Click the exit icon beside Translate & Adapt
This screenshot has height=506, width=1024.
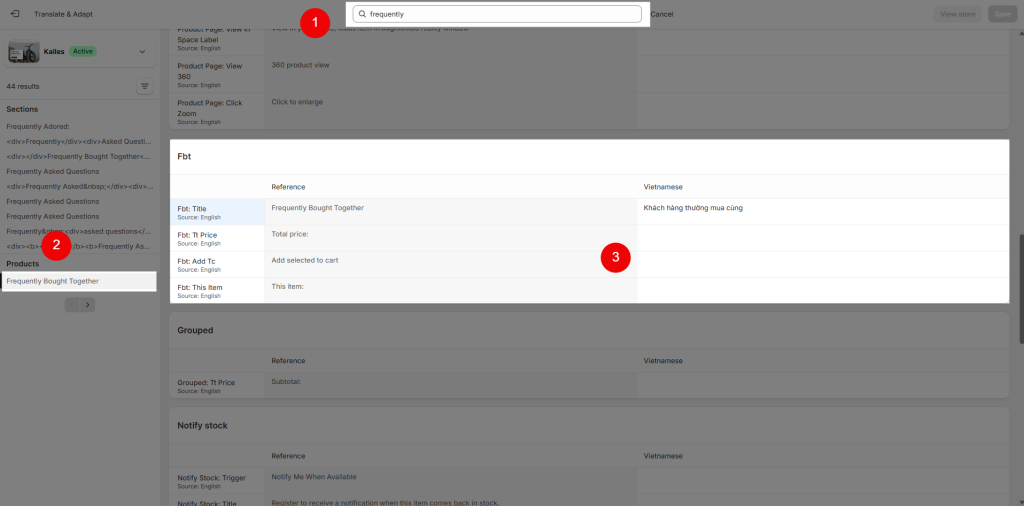tap(15, 14)
